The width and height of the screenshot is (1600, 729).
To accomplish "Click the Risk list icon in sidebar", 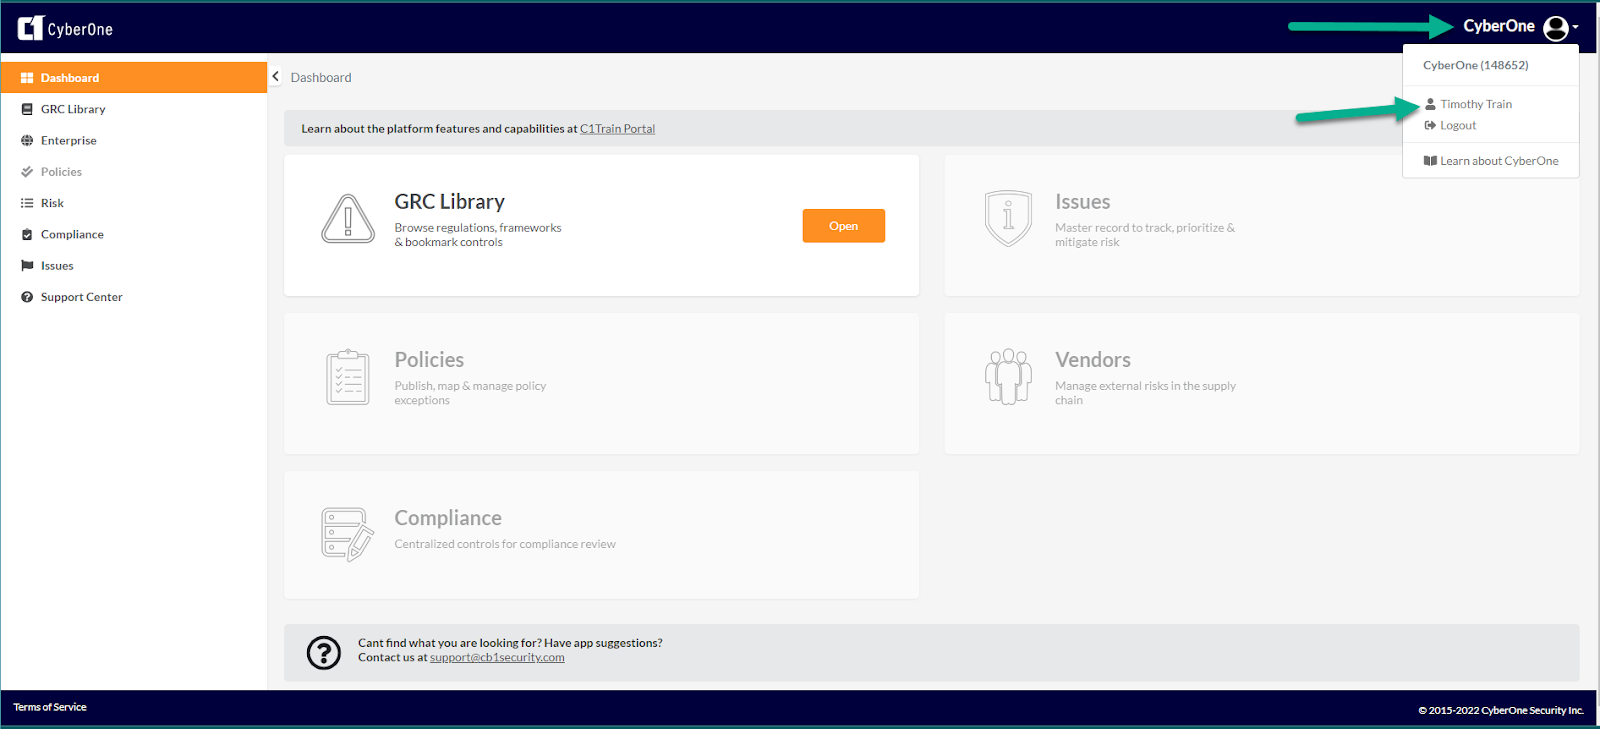I will point(27,203).
